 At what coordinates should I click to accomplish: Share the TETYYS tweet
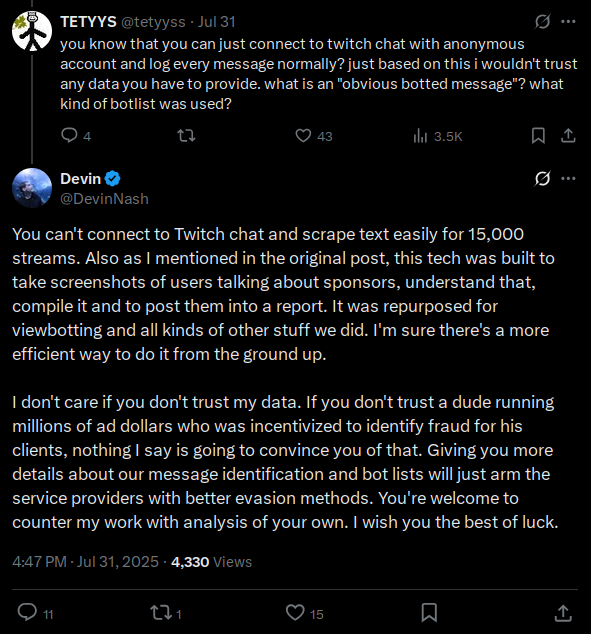coord(568,135)
